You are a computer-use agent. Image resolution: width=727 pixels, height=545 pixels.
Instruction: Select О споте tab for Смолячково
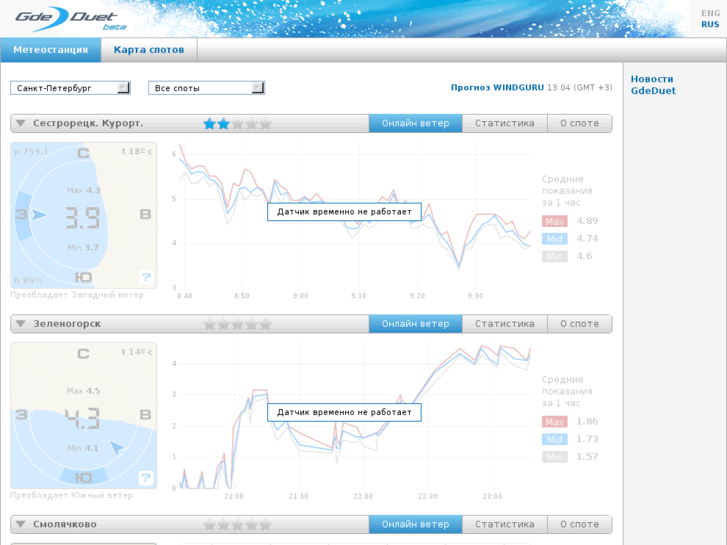[x=580, y=524]
